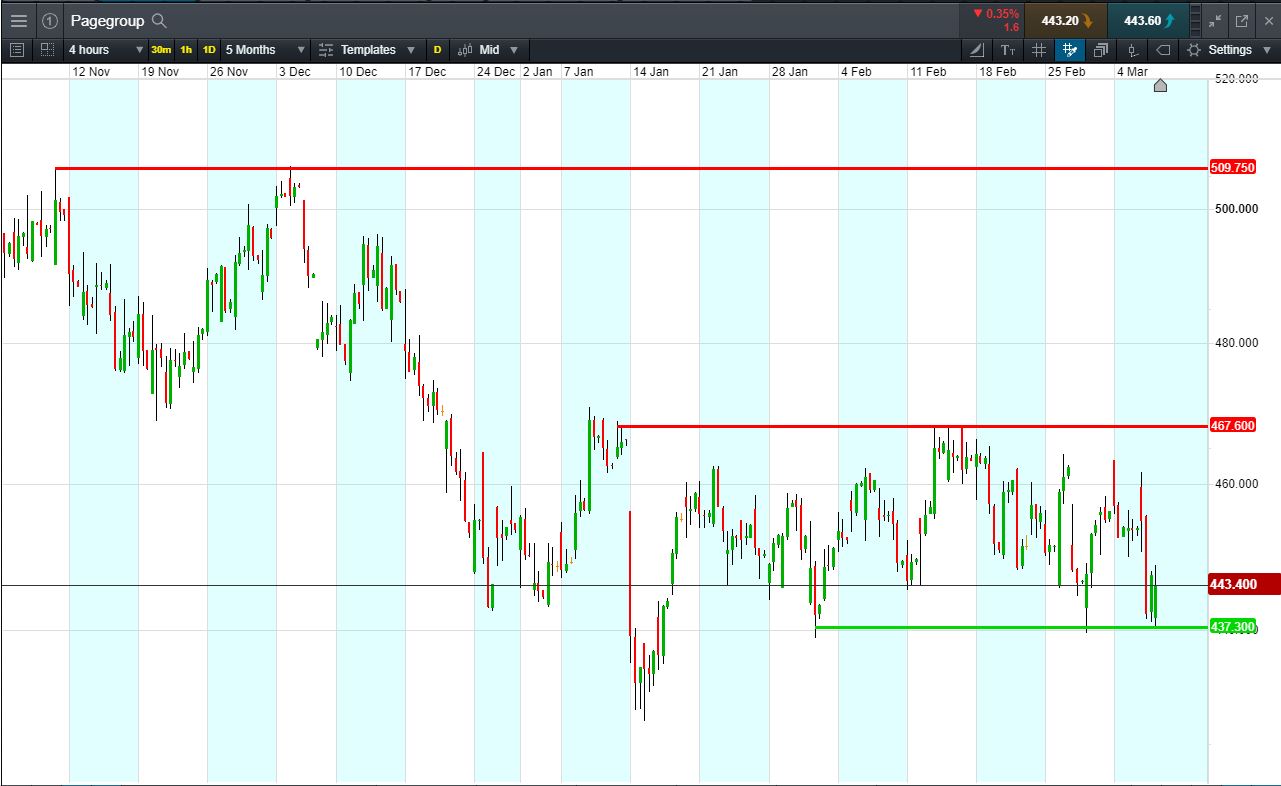Viewport: 1281px width, 786px height.
Task: Click the 24 Dec date label
Action: [496, 72]
